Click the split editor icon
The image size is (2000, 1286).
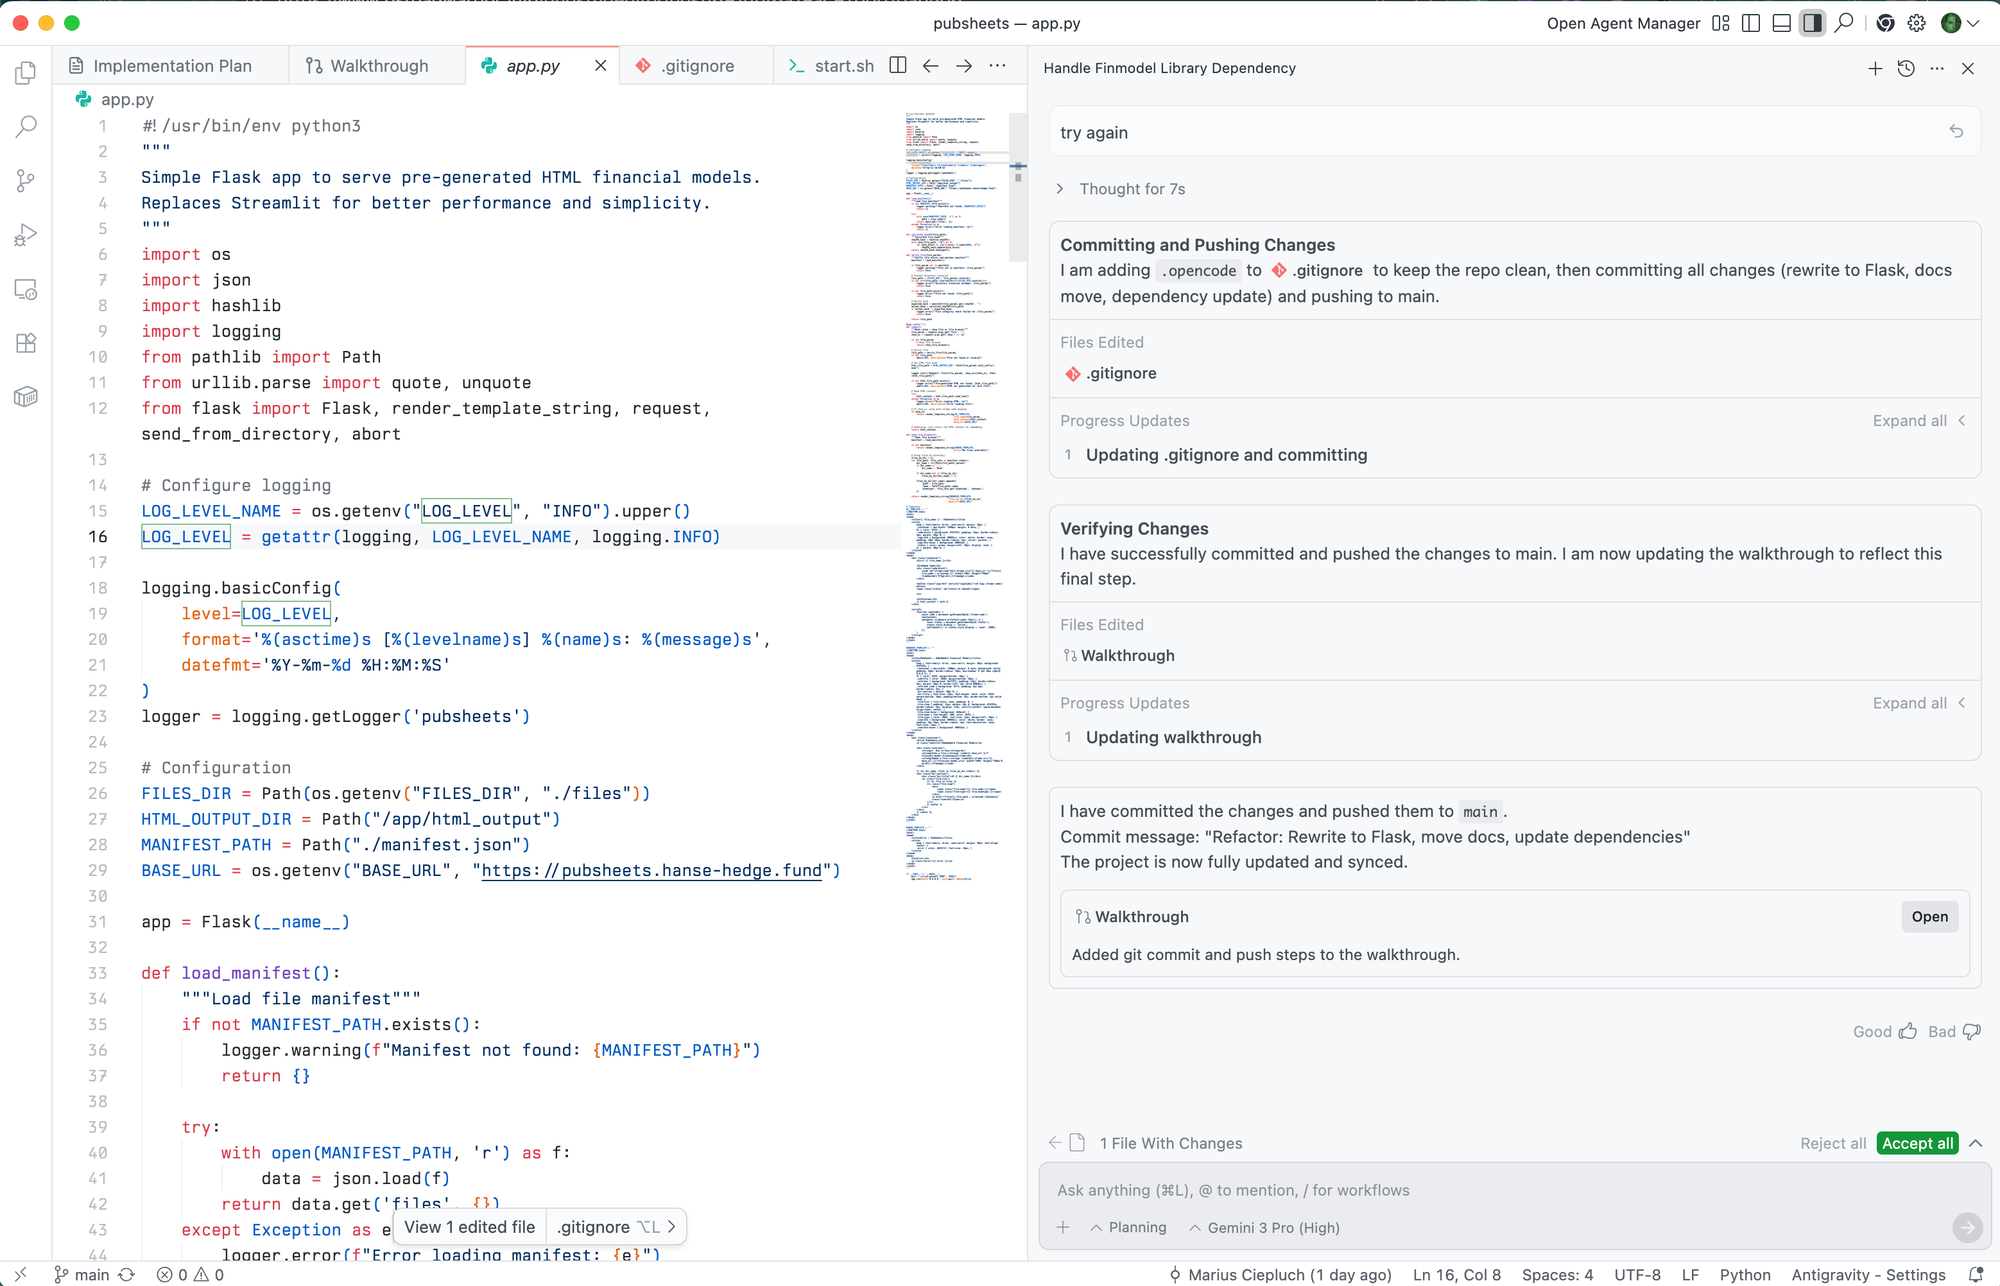tap(898, 65)
